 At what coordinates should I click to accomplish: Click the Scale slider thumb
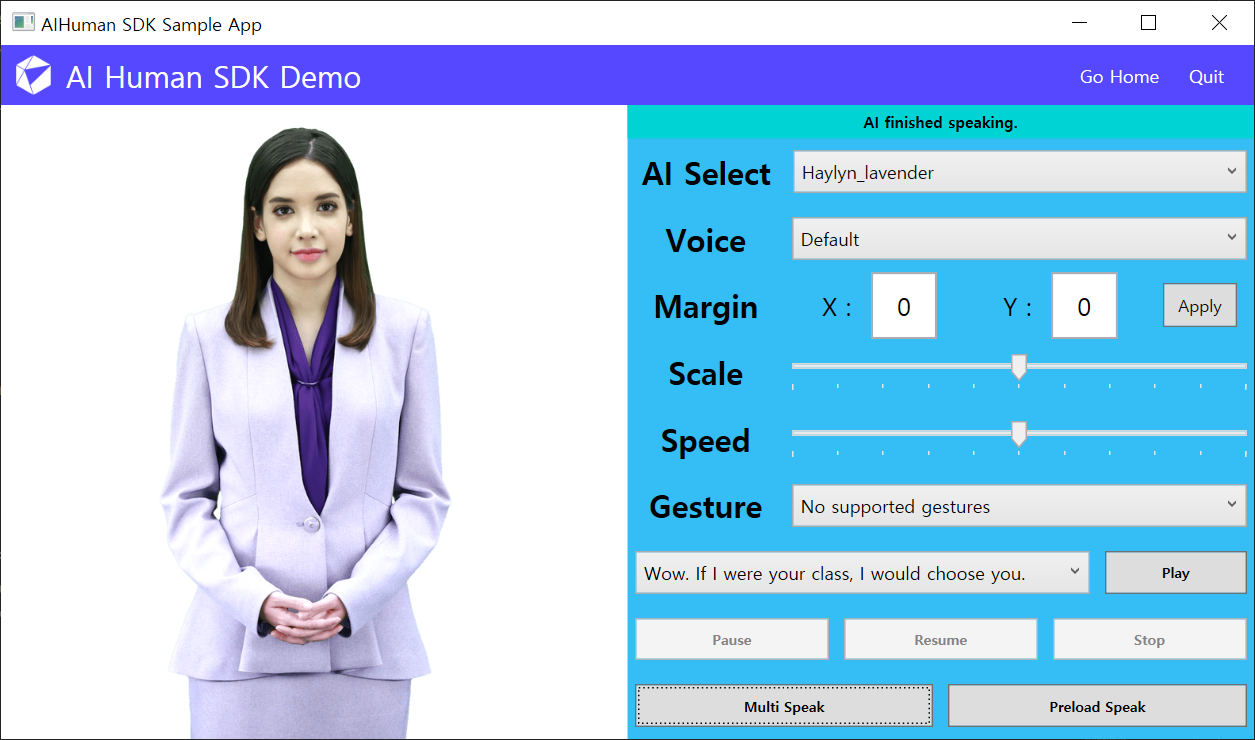click(x=1019, y=367)
